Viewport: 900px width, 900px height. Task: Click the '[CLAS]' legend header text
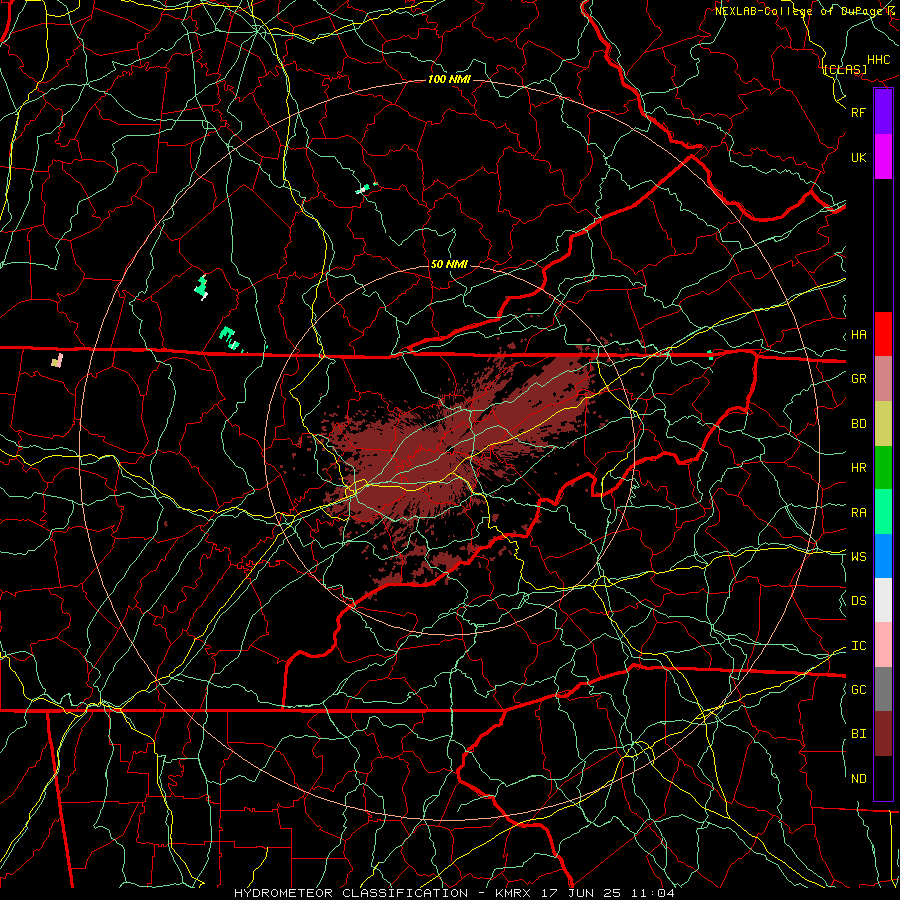(845, 69)
